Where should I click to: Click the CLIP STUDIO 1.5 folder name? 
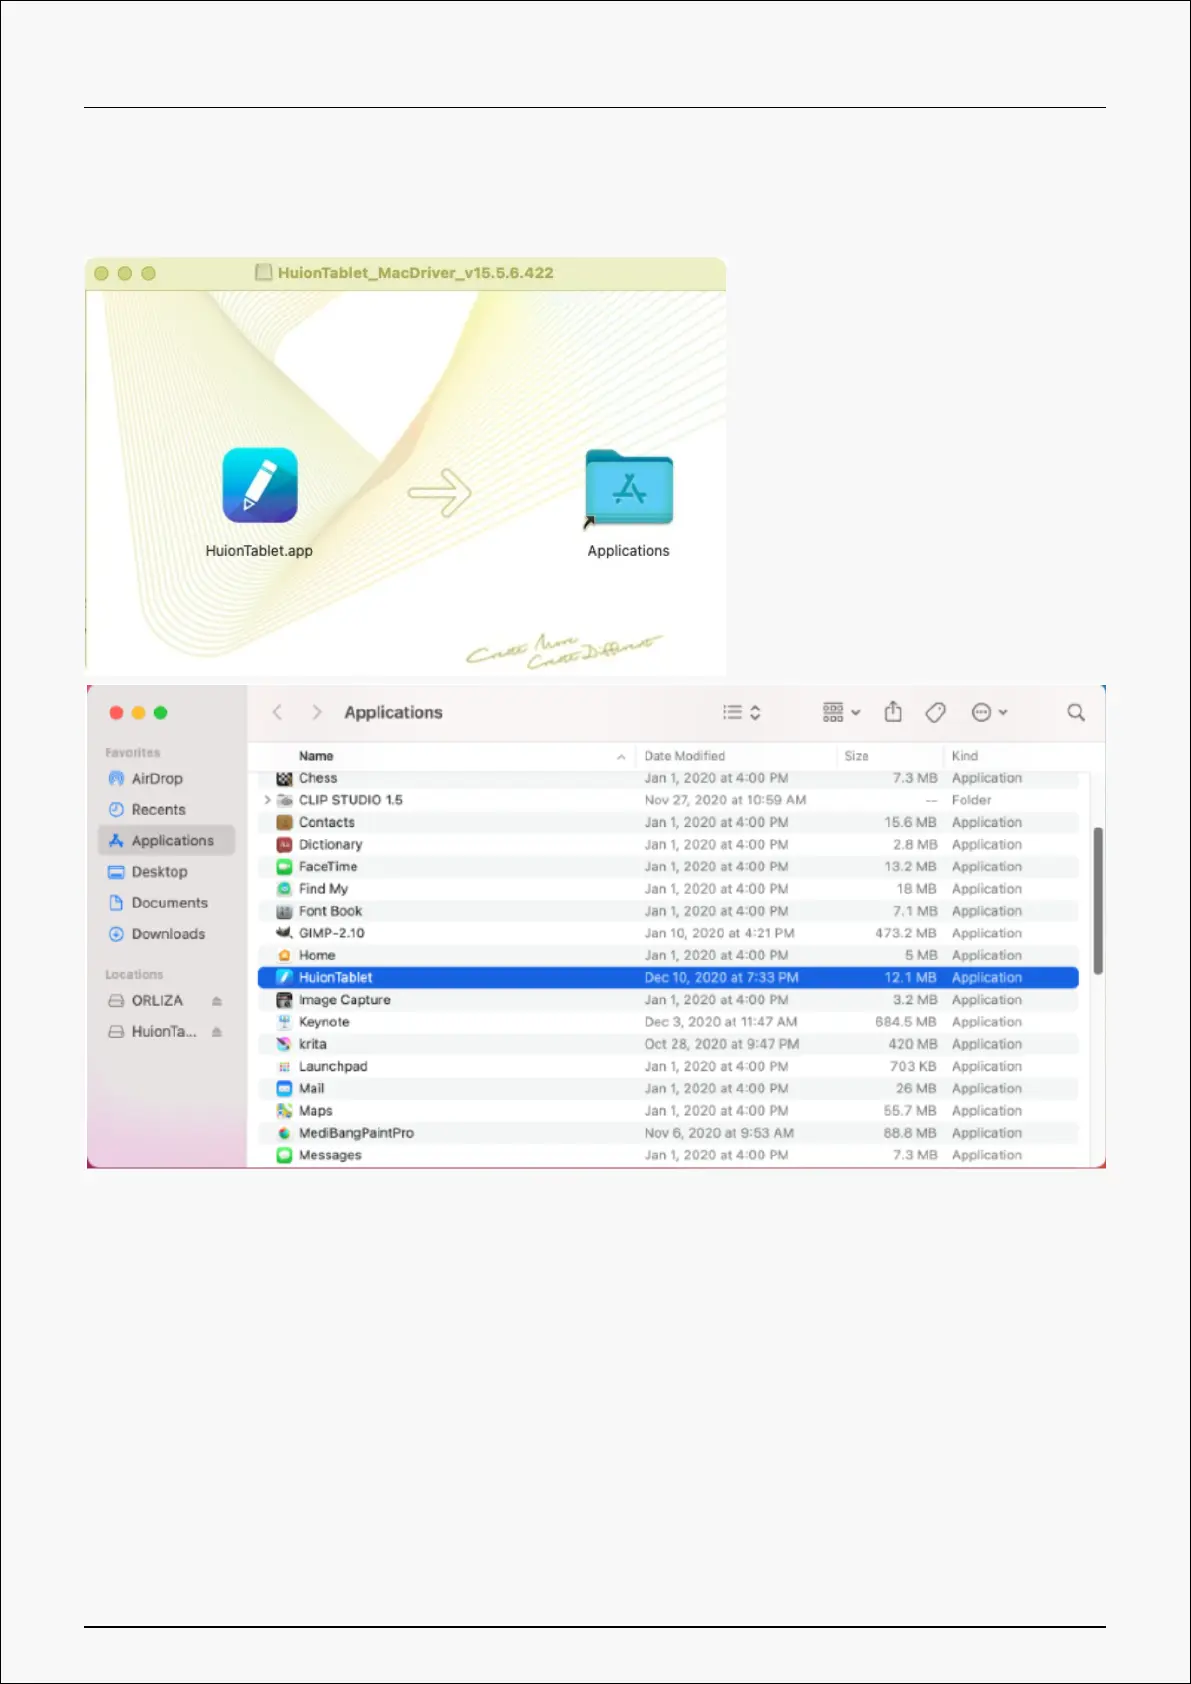(351, 800)
